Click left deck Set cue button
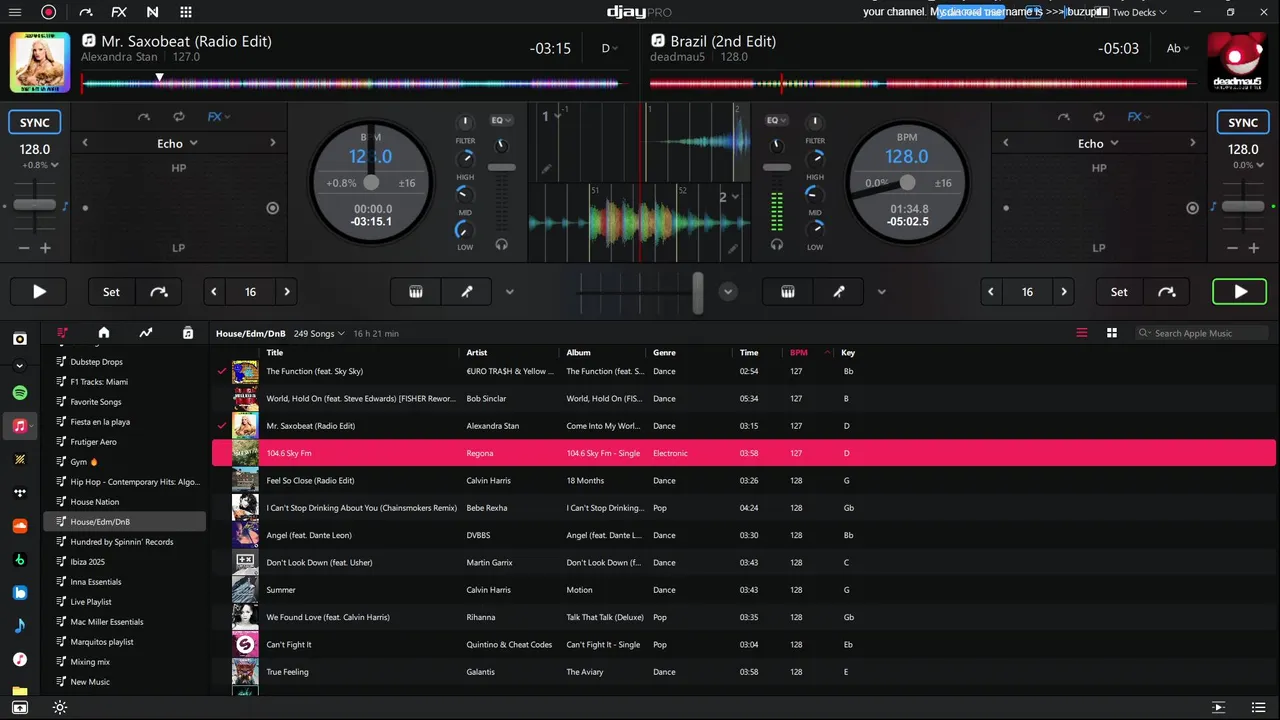1280x720 pixels. (x=111, y=292)
